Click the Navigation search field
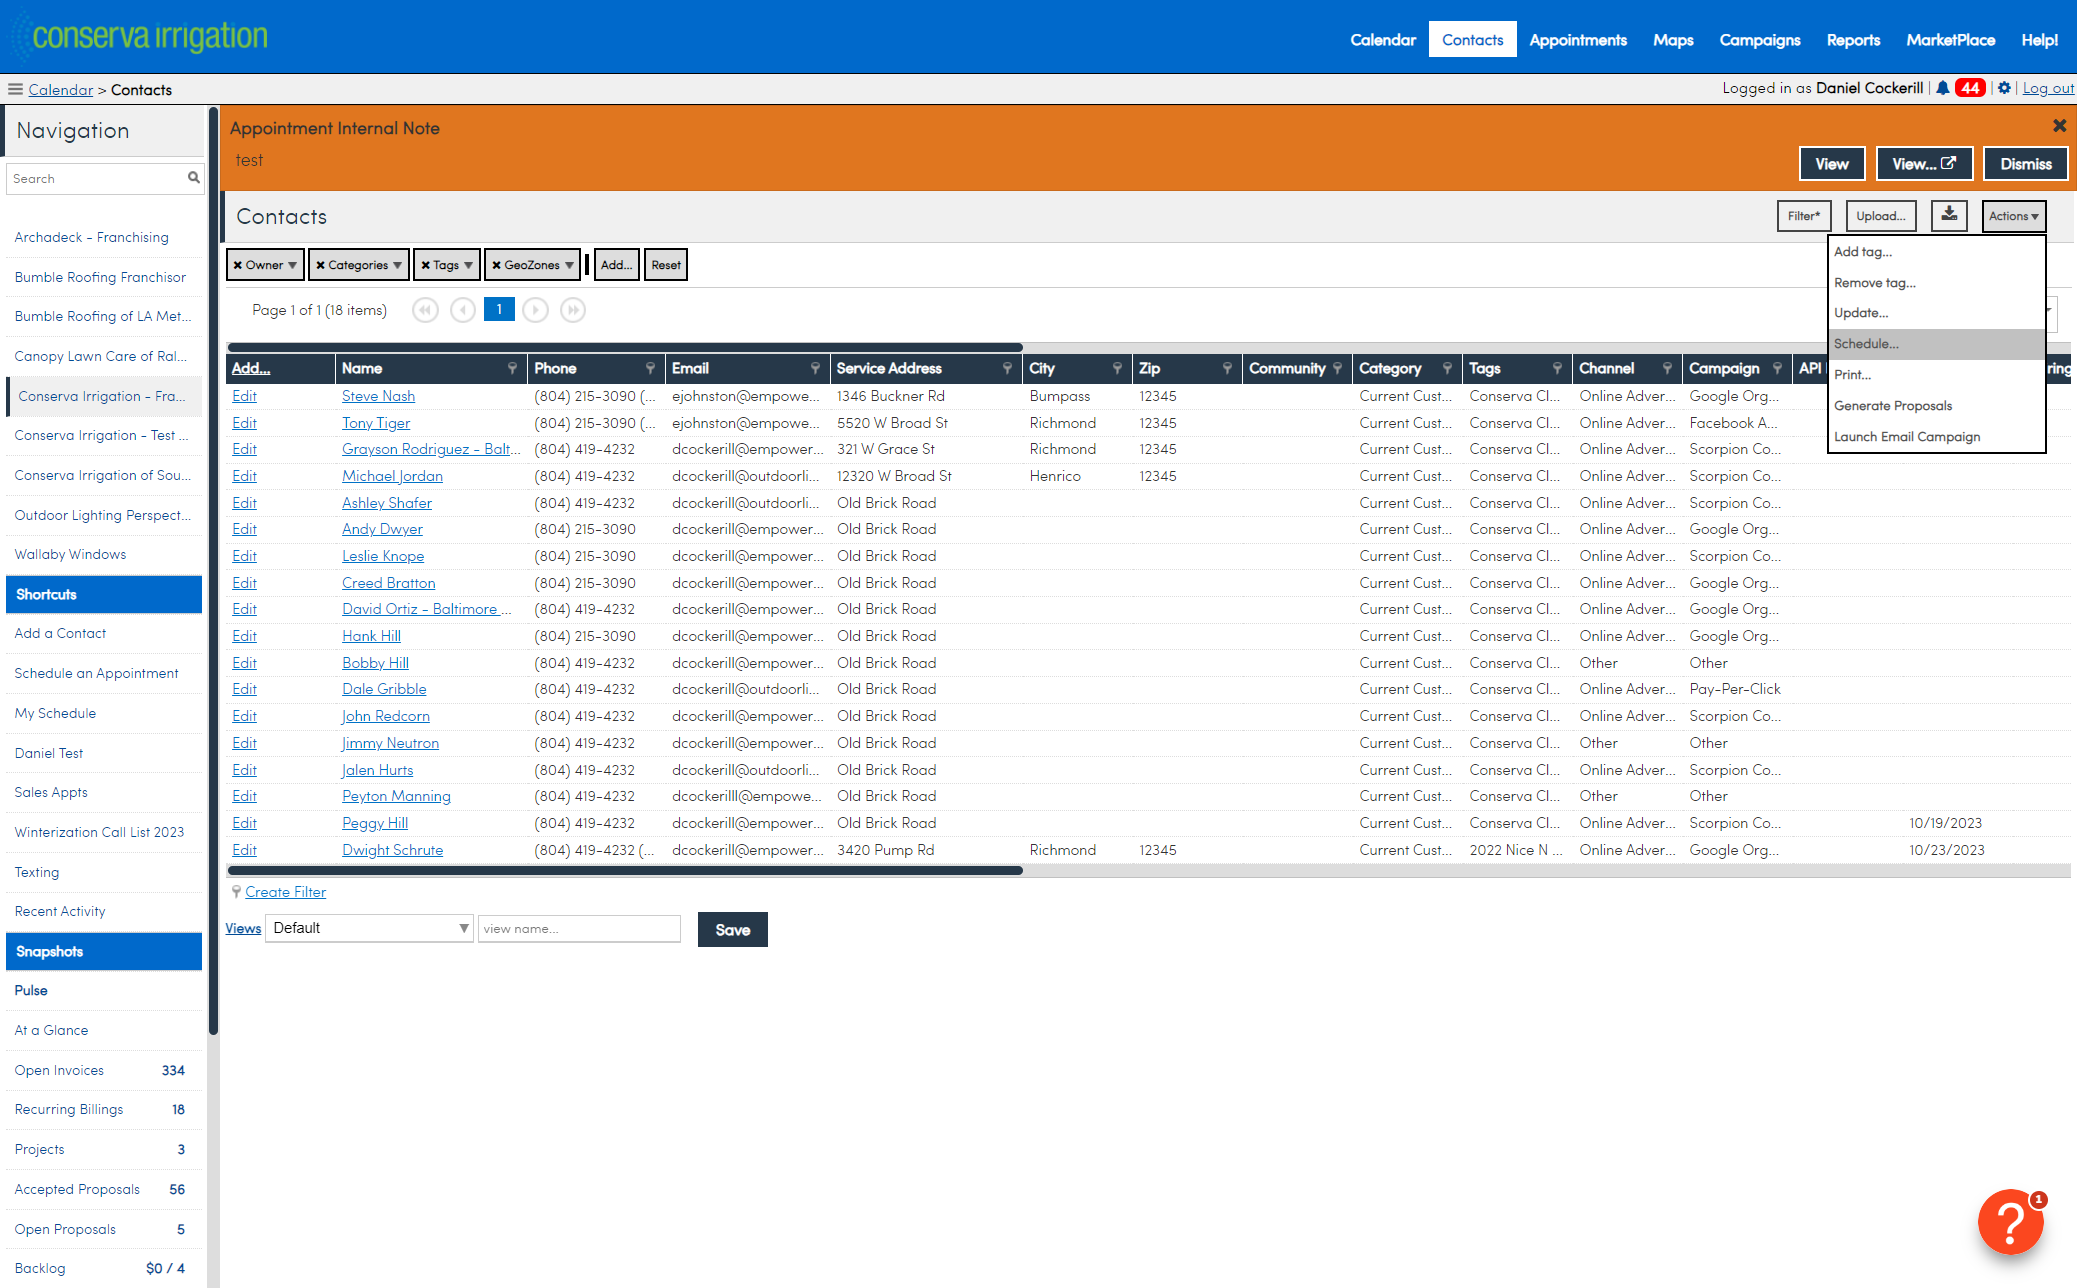The image size is (2077, 1288). click(105, 178)
